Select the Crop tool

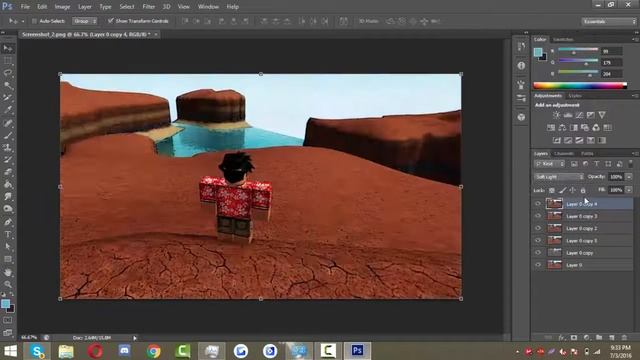coord(8,98)
